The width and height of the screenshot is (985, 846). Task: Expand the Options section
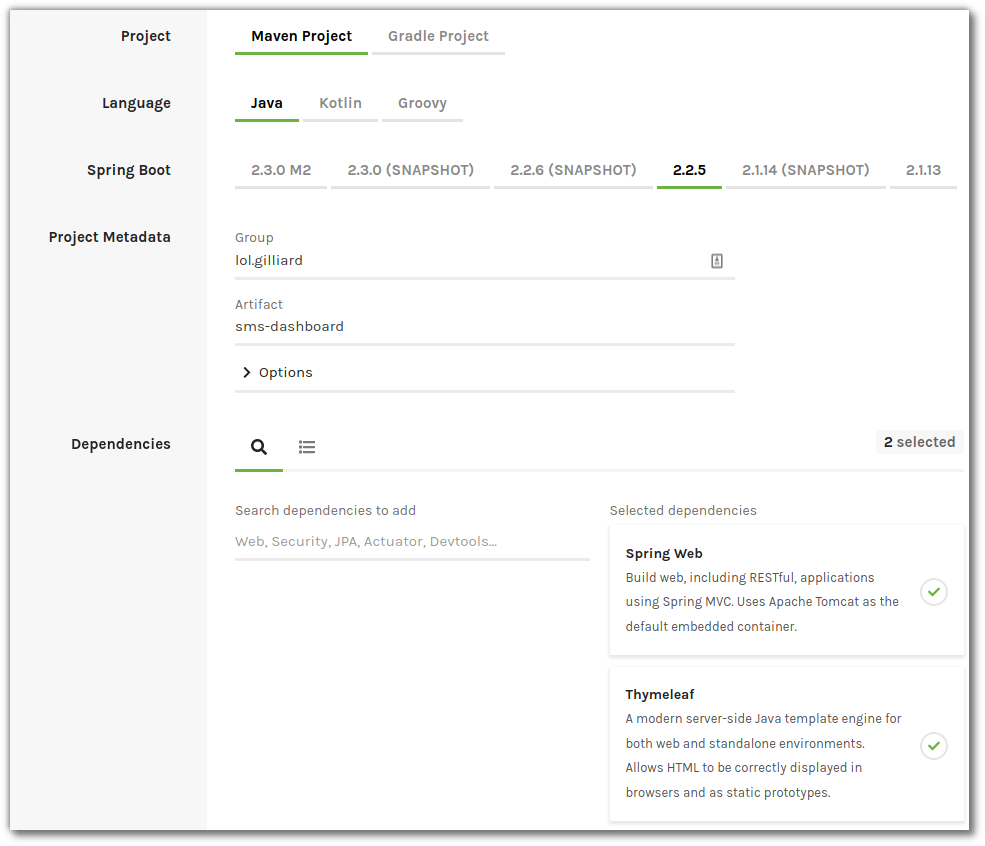tap(277, 372)
